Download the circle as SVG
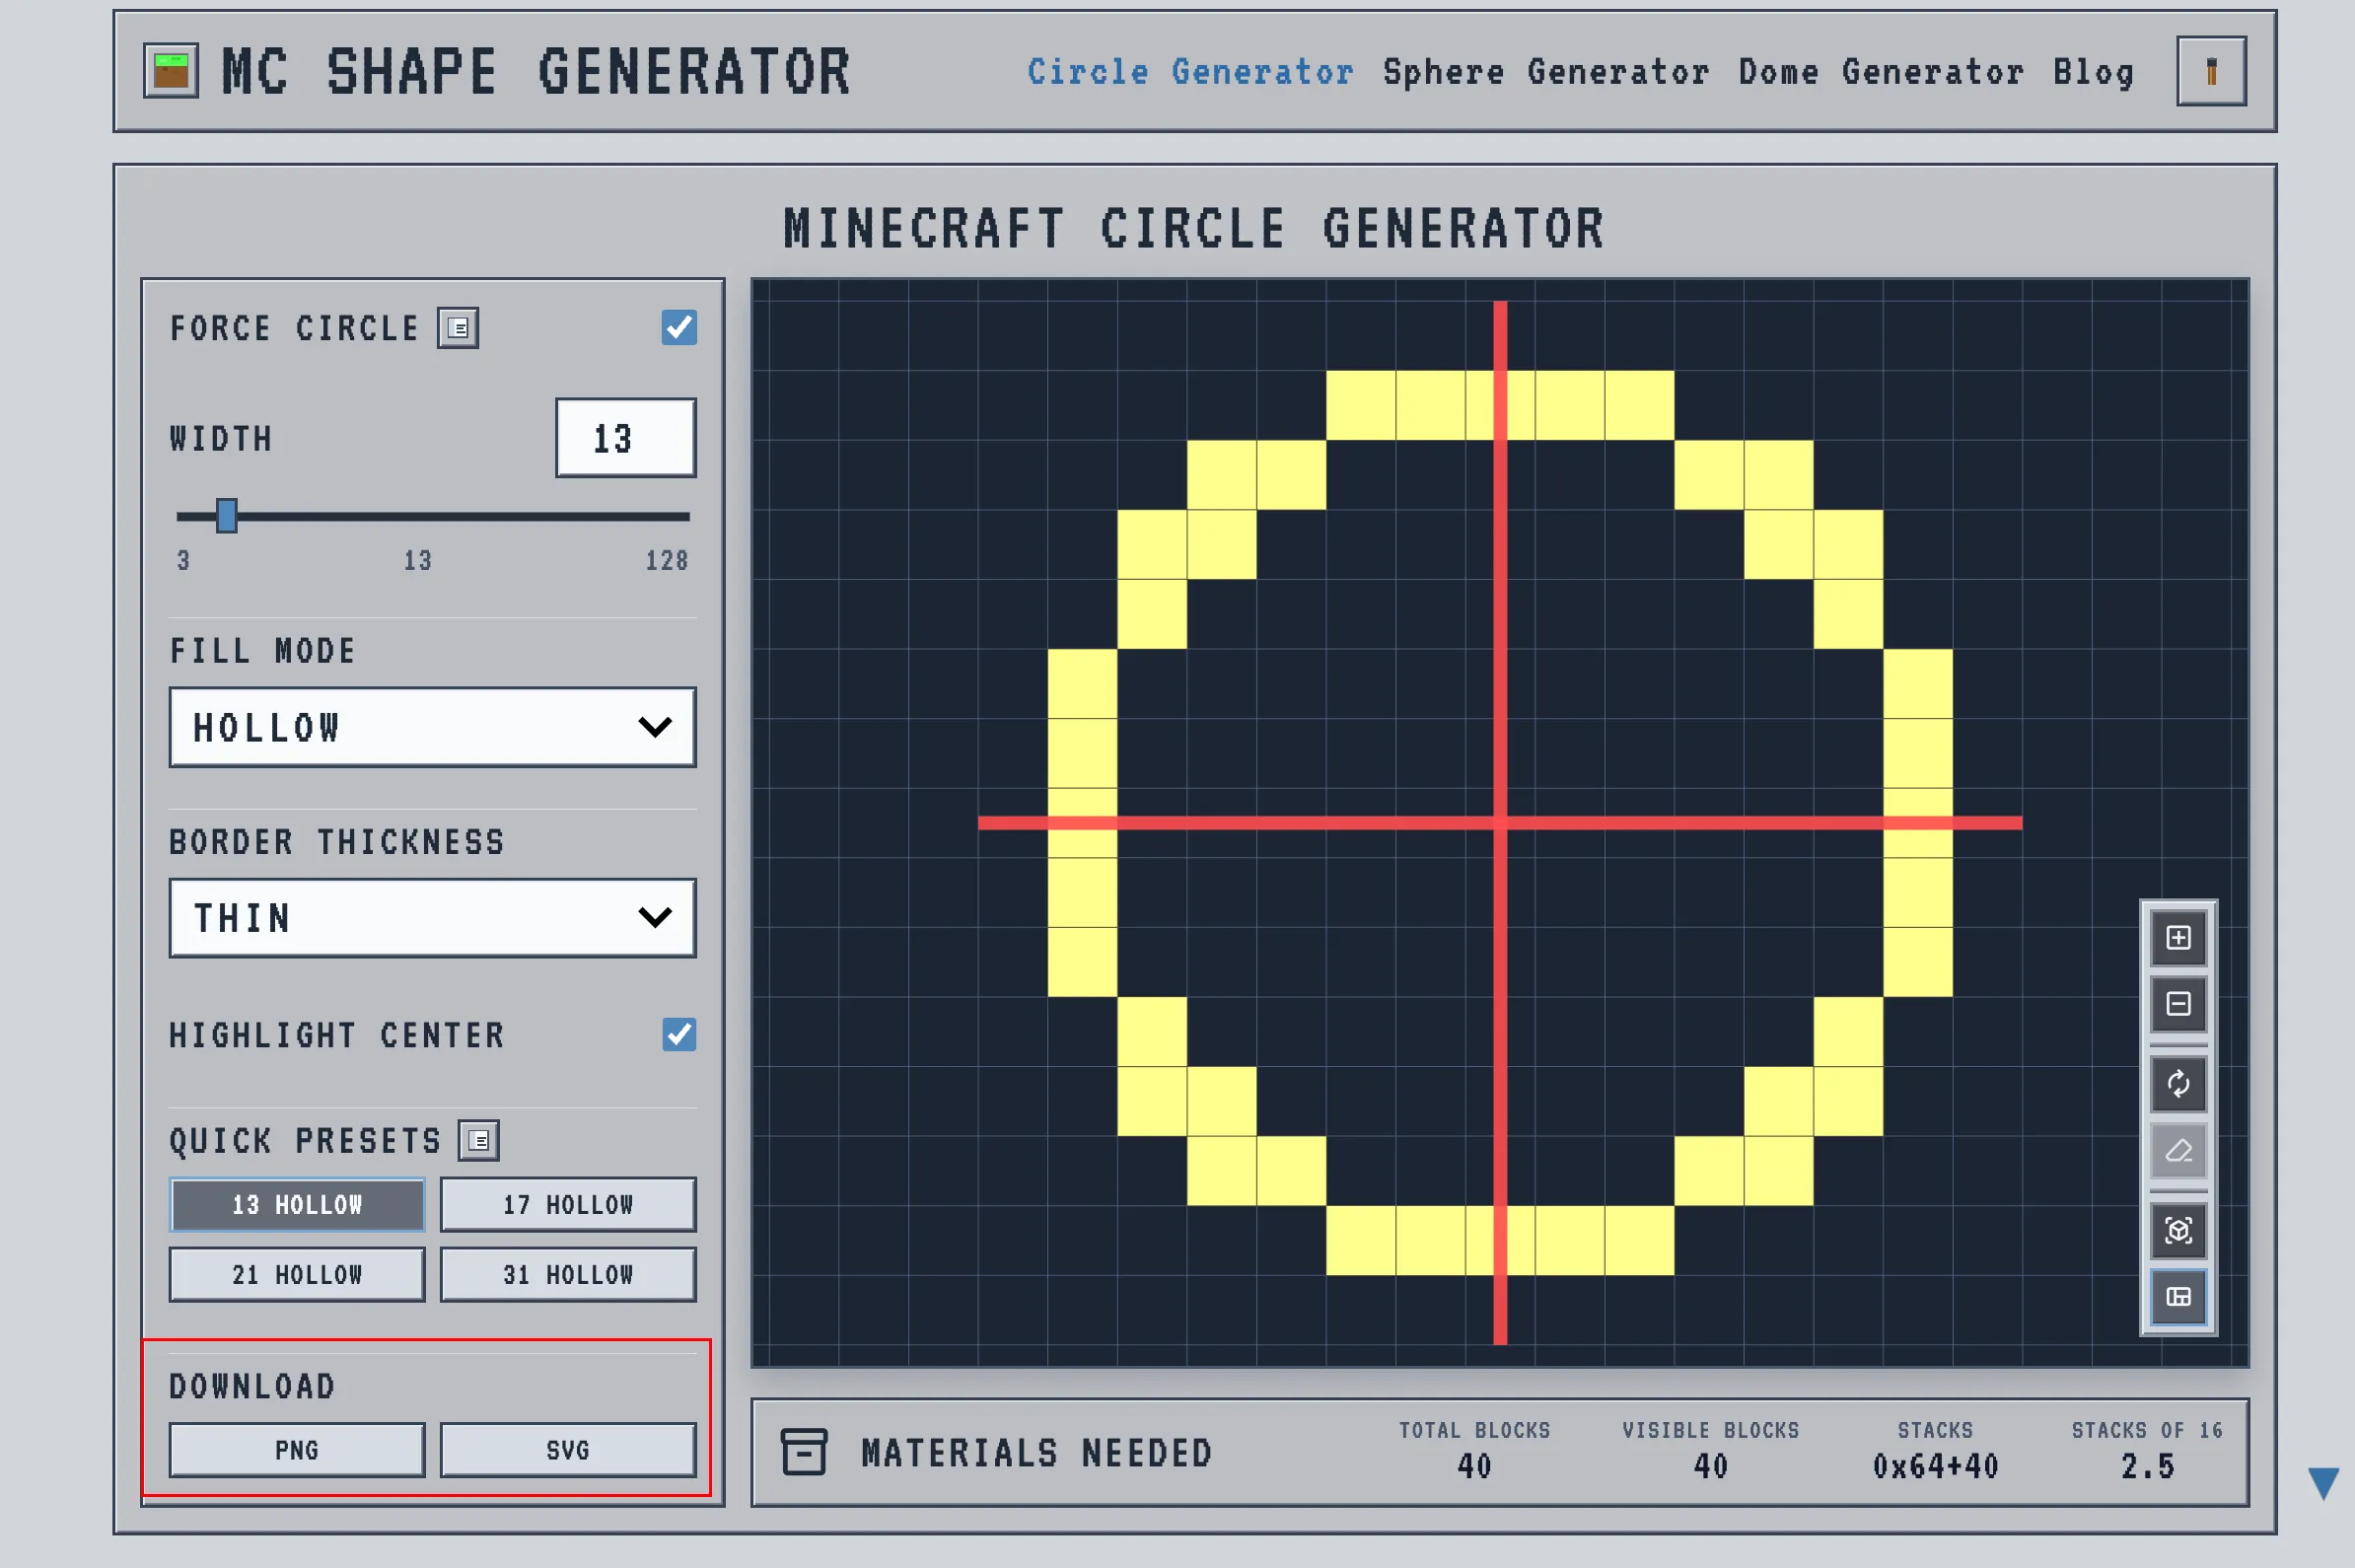This screenshot has height=1568, width=2355. point(568,1450)
